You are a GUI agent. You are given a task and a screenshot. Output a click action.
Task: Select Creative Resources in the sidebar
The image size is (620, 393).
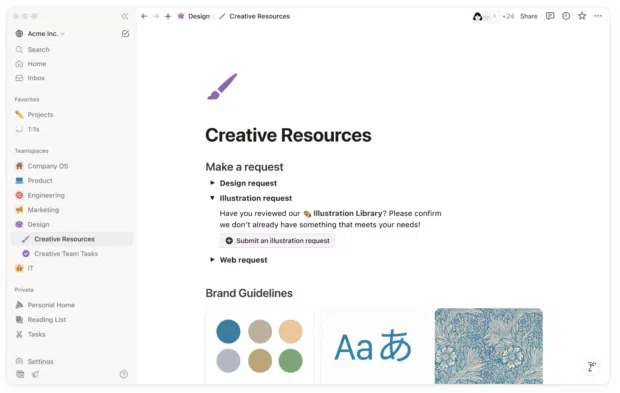click(72, 239)
